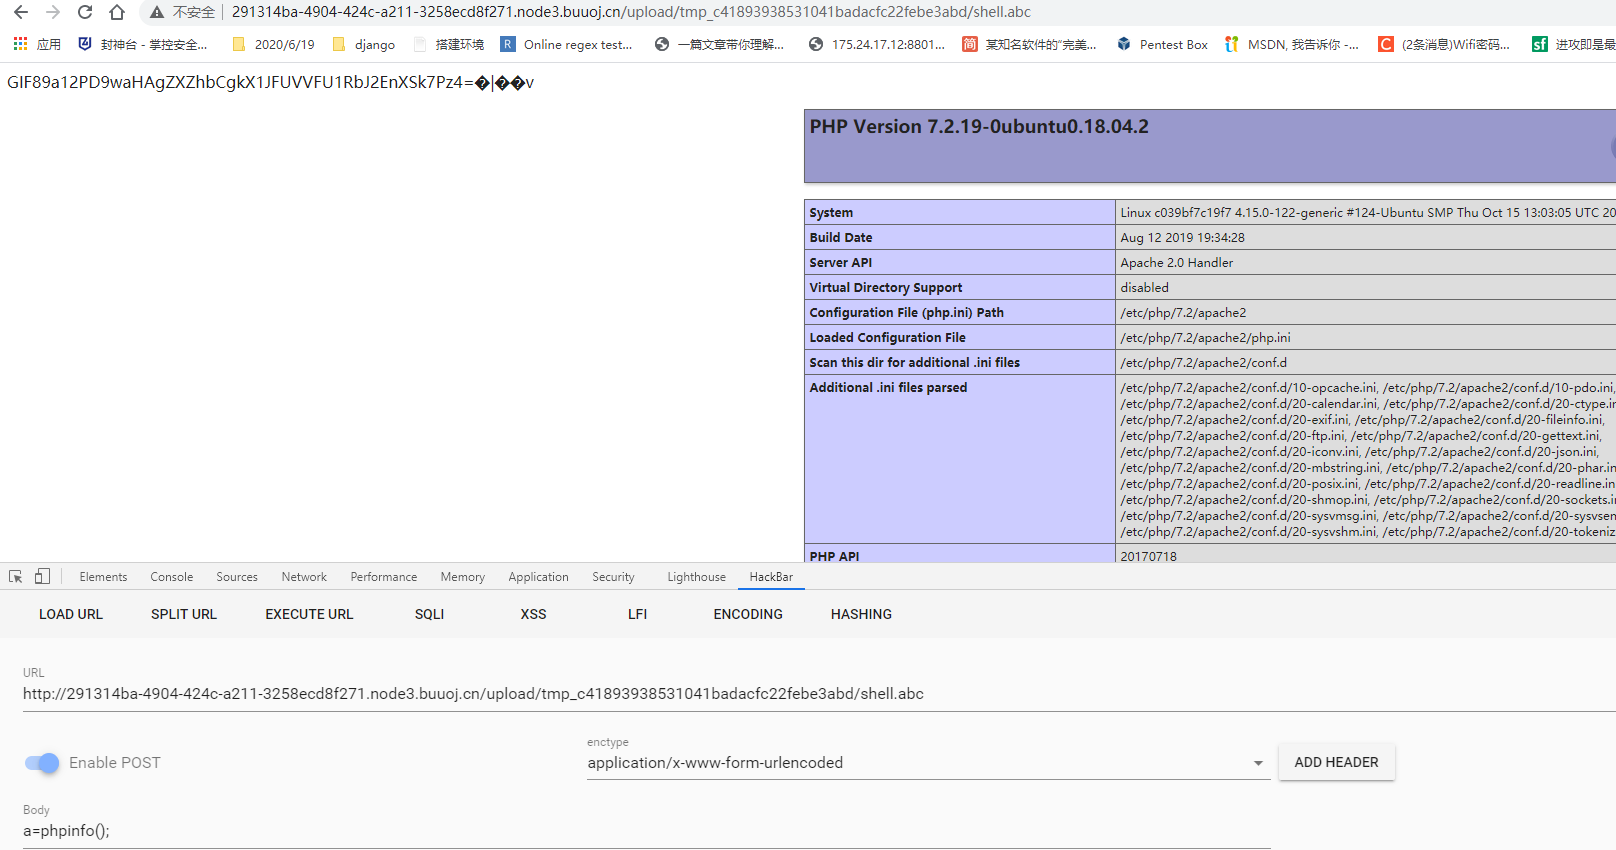Click the PHP API value 20170718
The image size is (1616, 850).
[x=1149, y=556]
